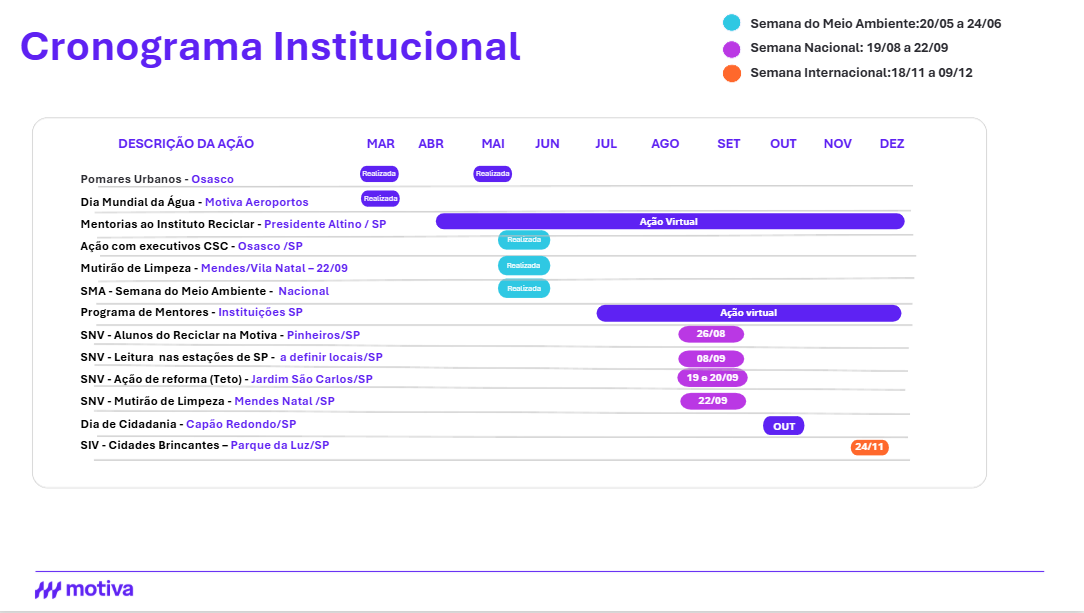Image resolution: width=1084 pixels, height=613 pixels.
Task: Click legend text 'Semana do Meio Ambiente:20/05 a 24/06'
Action: click(875, 23)
